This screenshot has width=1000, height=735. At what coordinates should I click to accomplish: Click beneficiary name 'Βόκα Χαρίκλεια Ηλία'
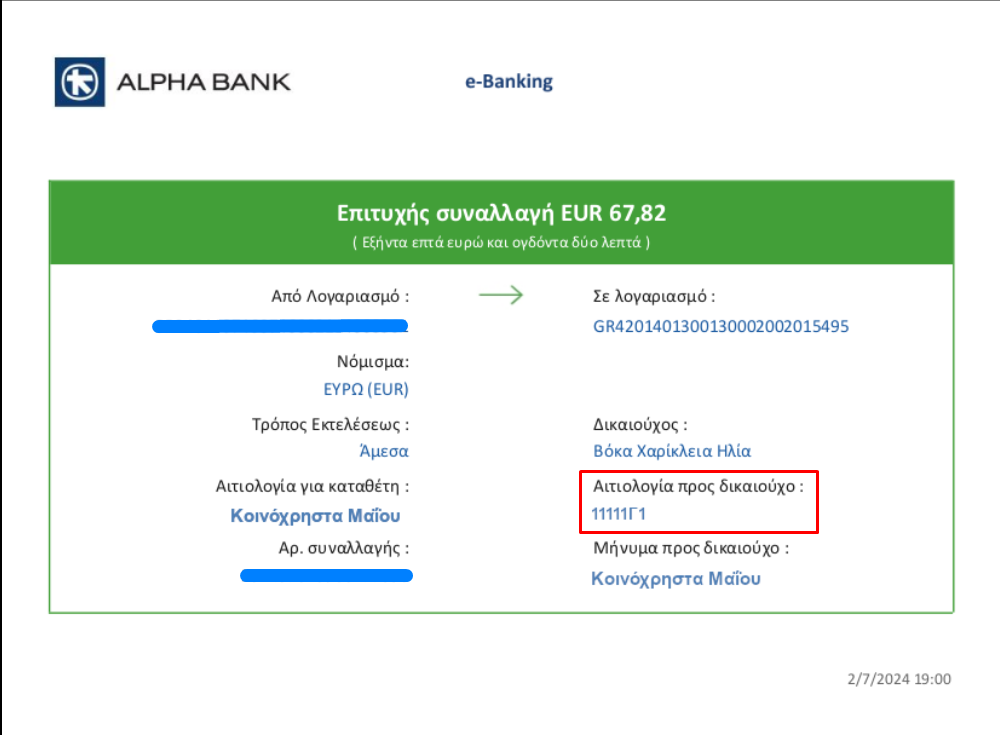[672, 451]
